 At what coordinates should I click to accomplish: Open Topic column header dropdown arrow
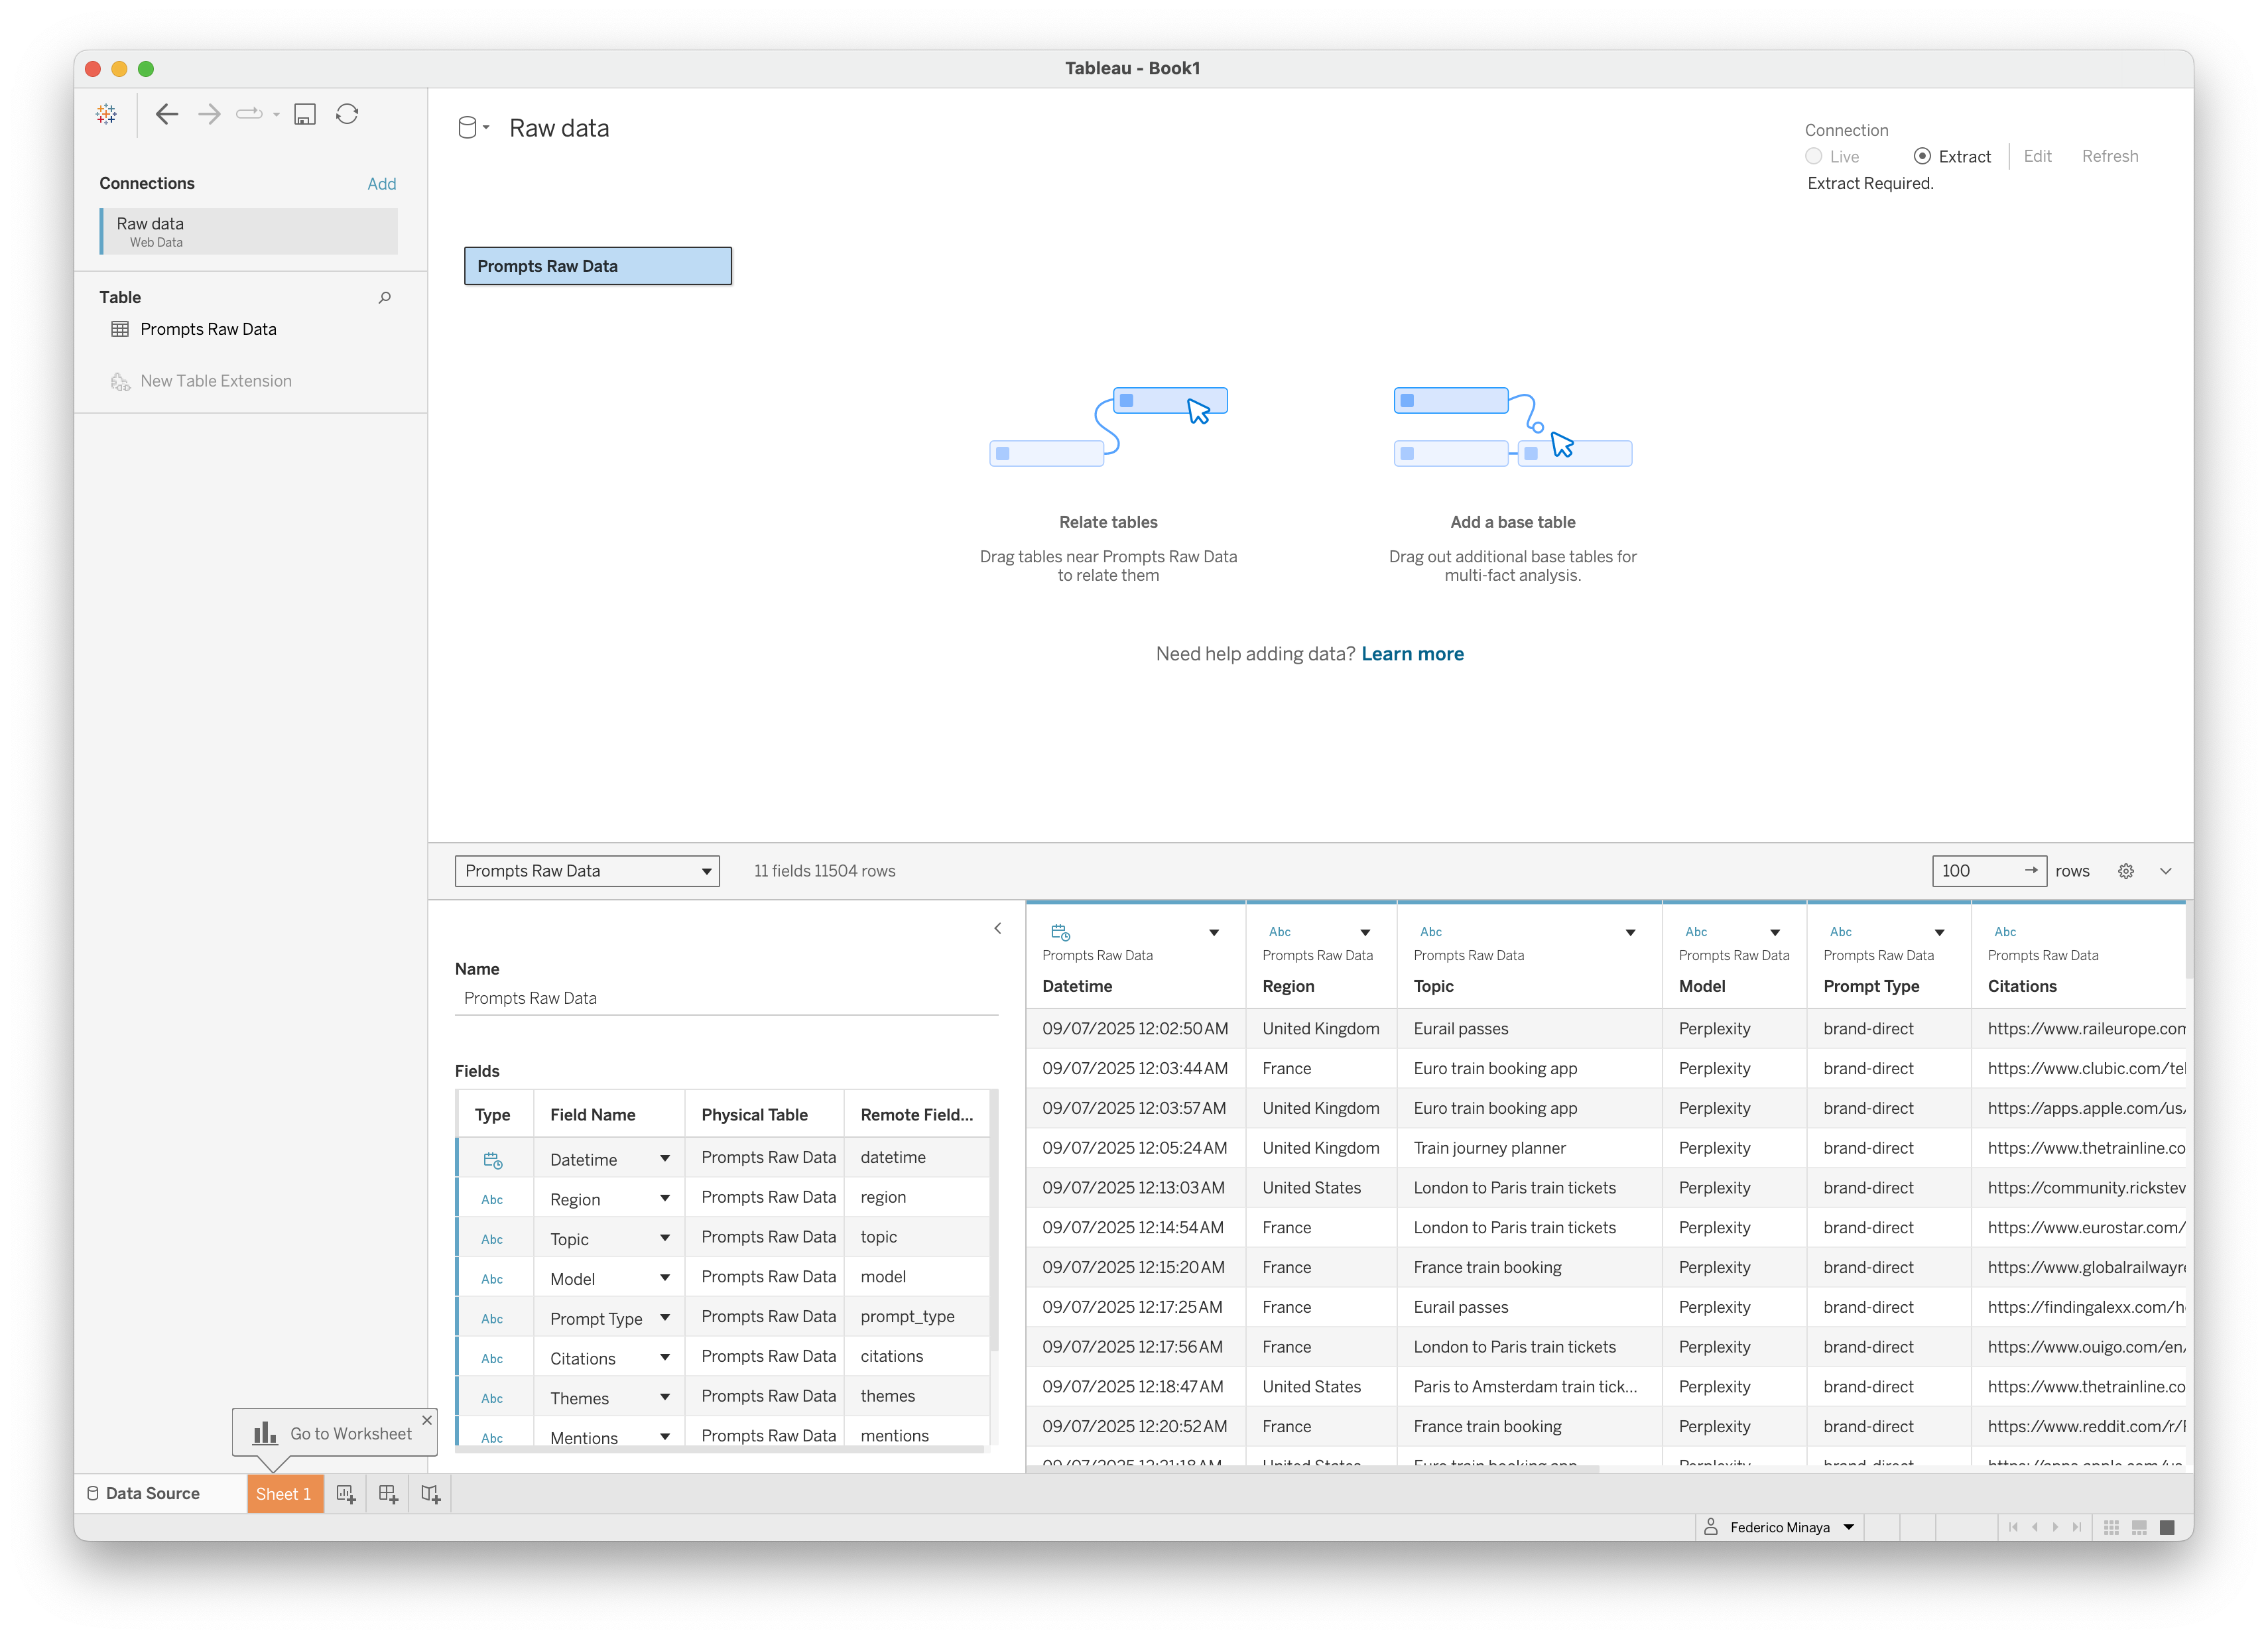[1630, 933]
